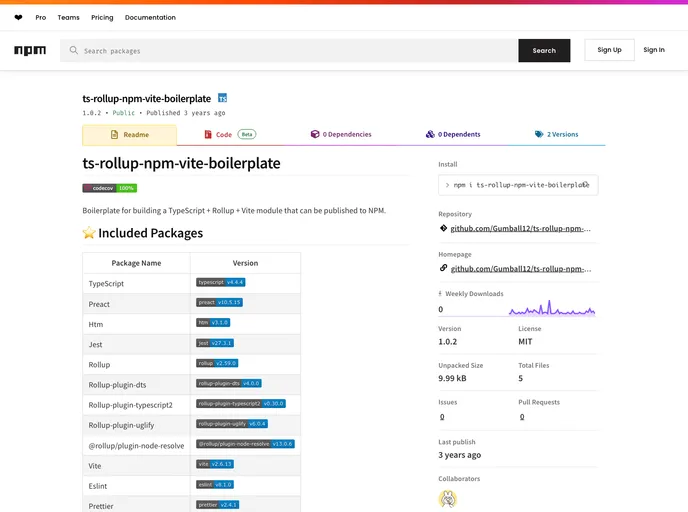688x512 pixels.
Task: Open the Documentation menu item
Action: tap(150, 18)
